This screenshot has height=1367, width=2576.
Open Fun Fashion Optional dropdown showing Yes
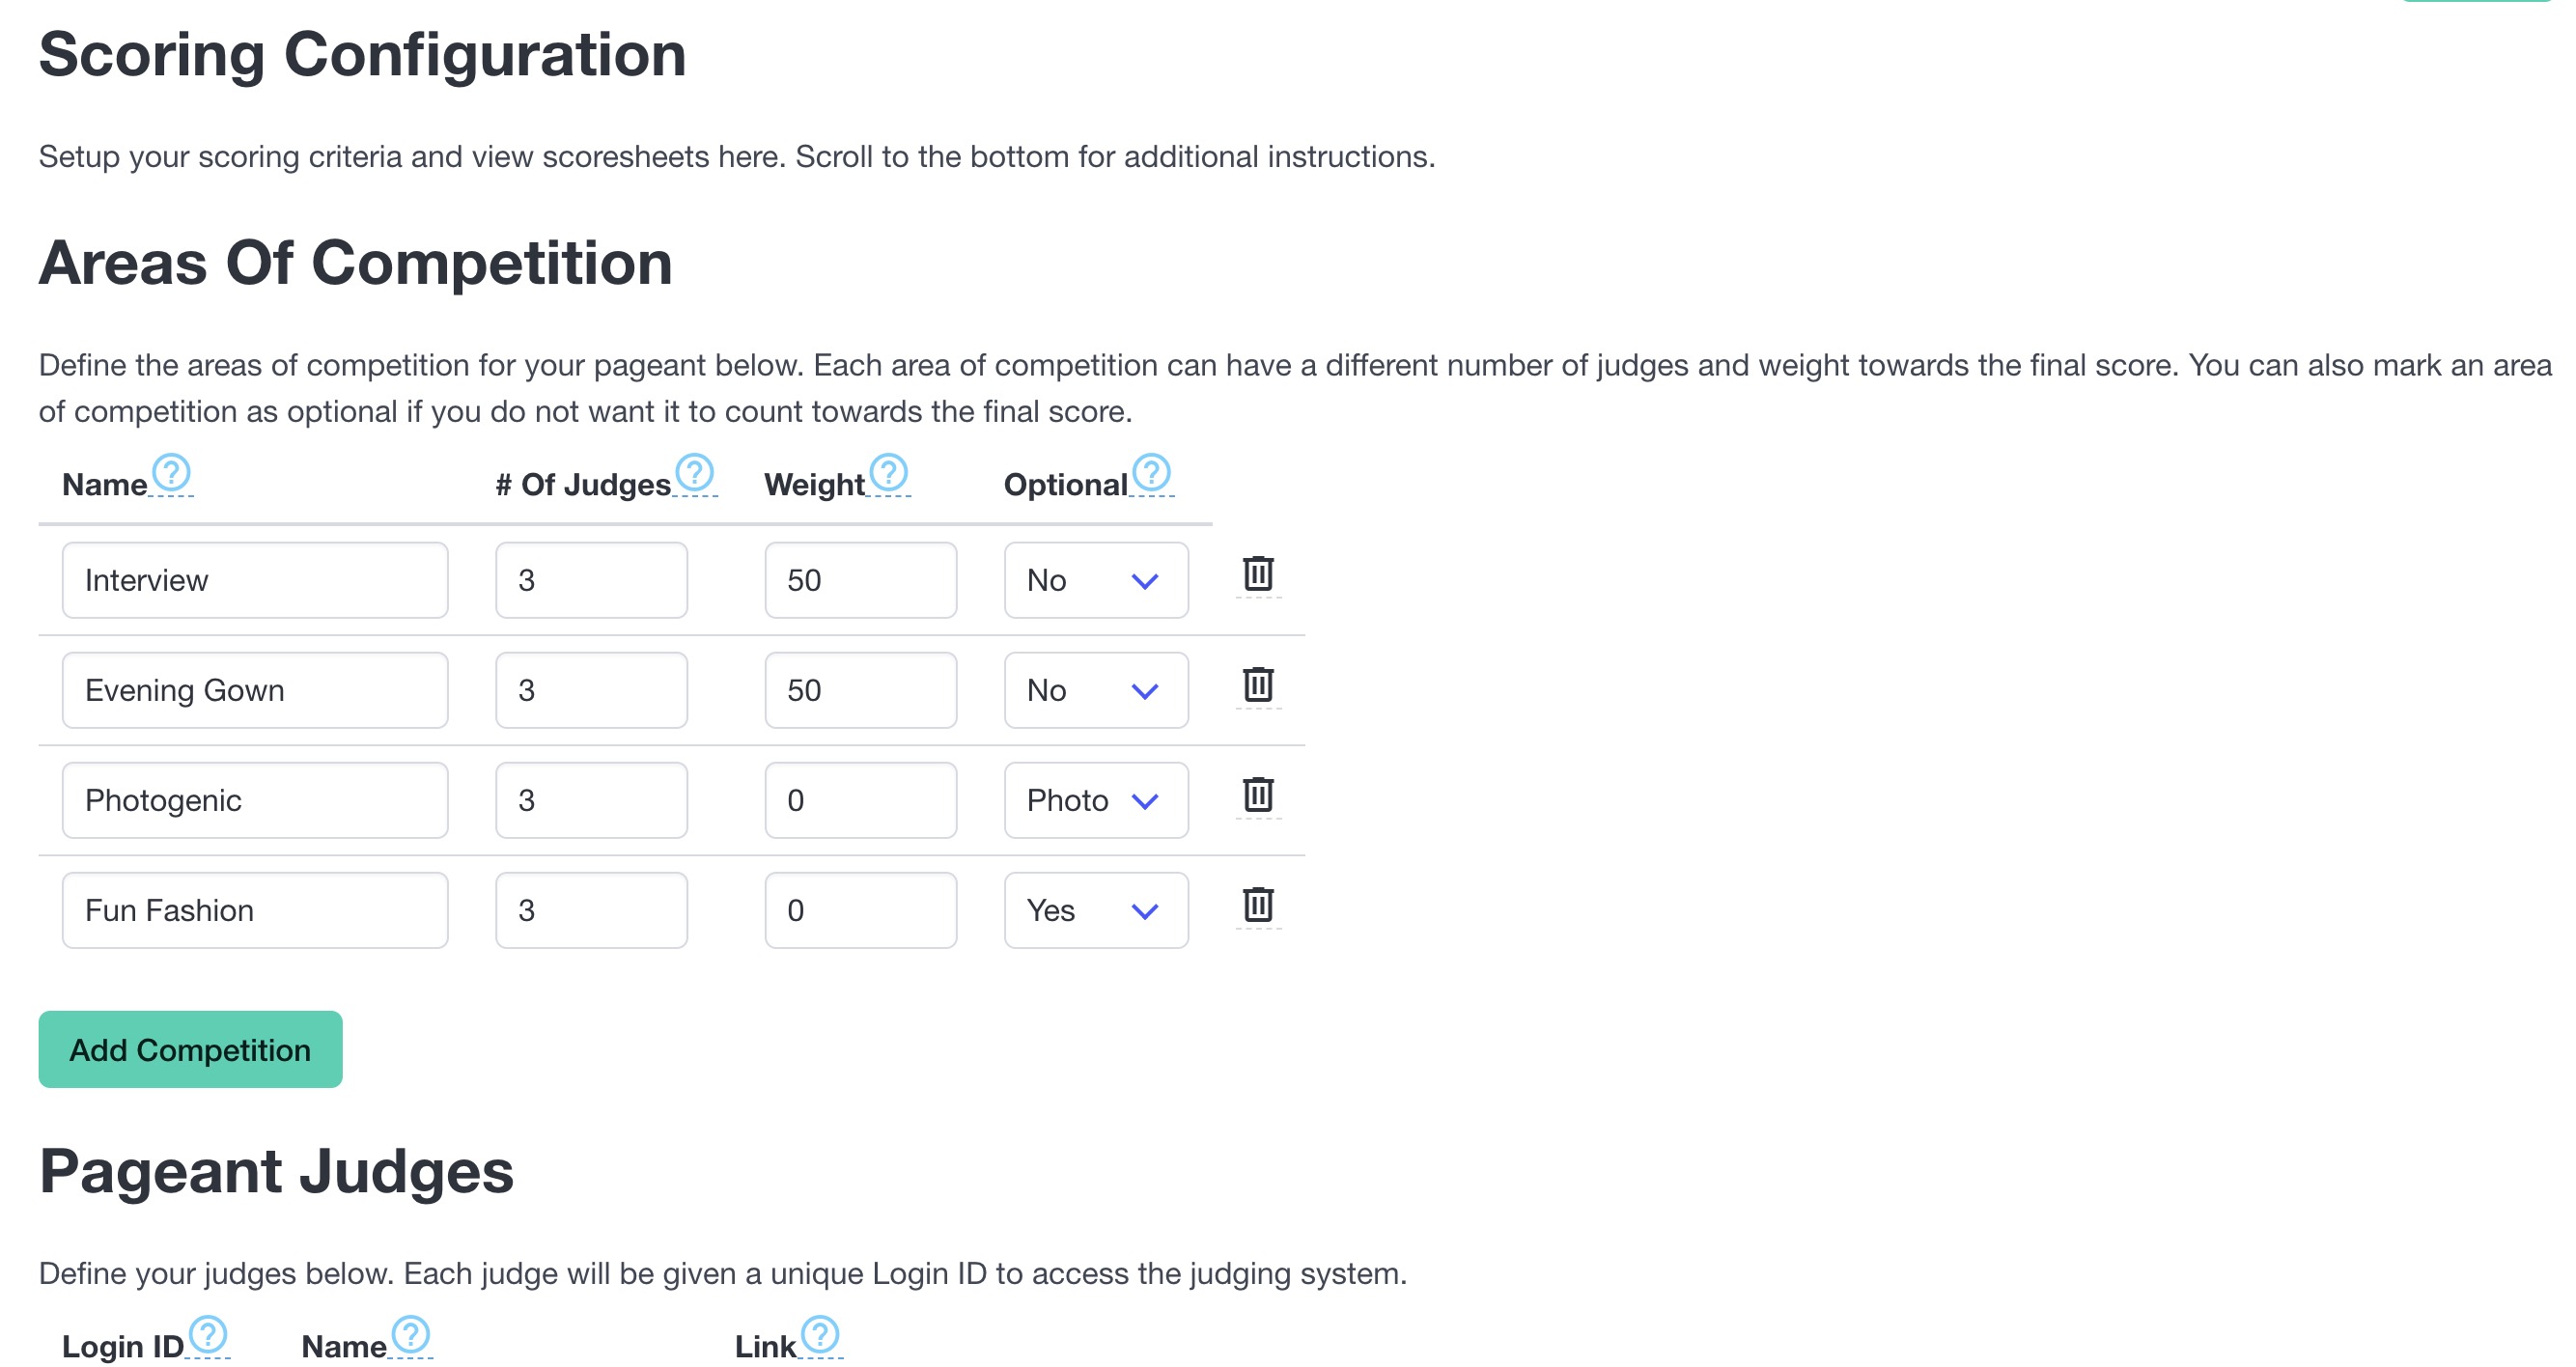[x=1095, y=910]
